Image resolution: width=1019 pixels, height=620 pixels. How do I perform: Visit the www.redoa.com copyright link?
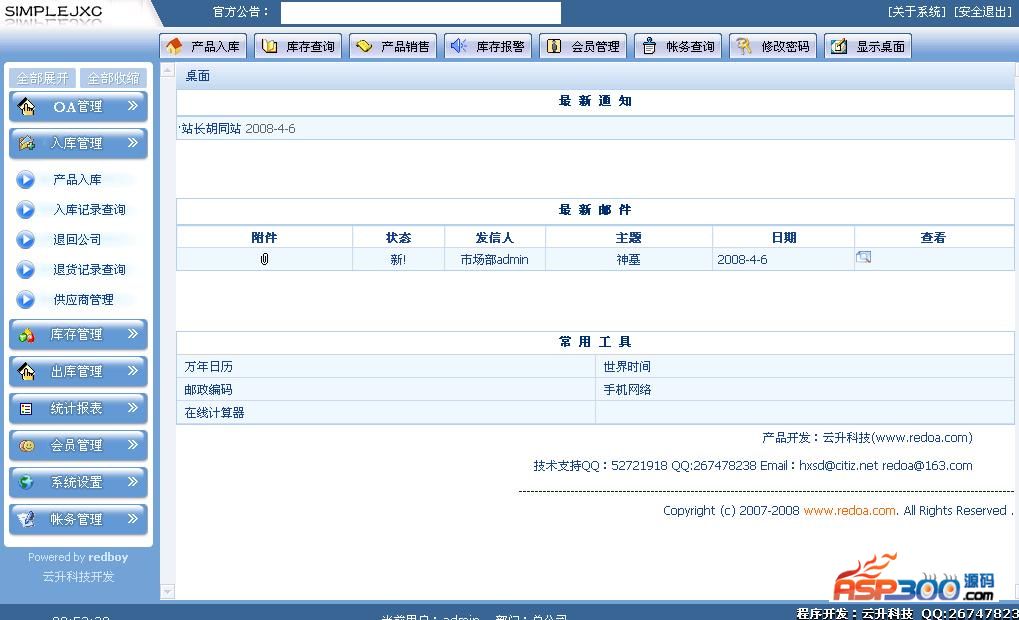tap(849, 511)
